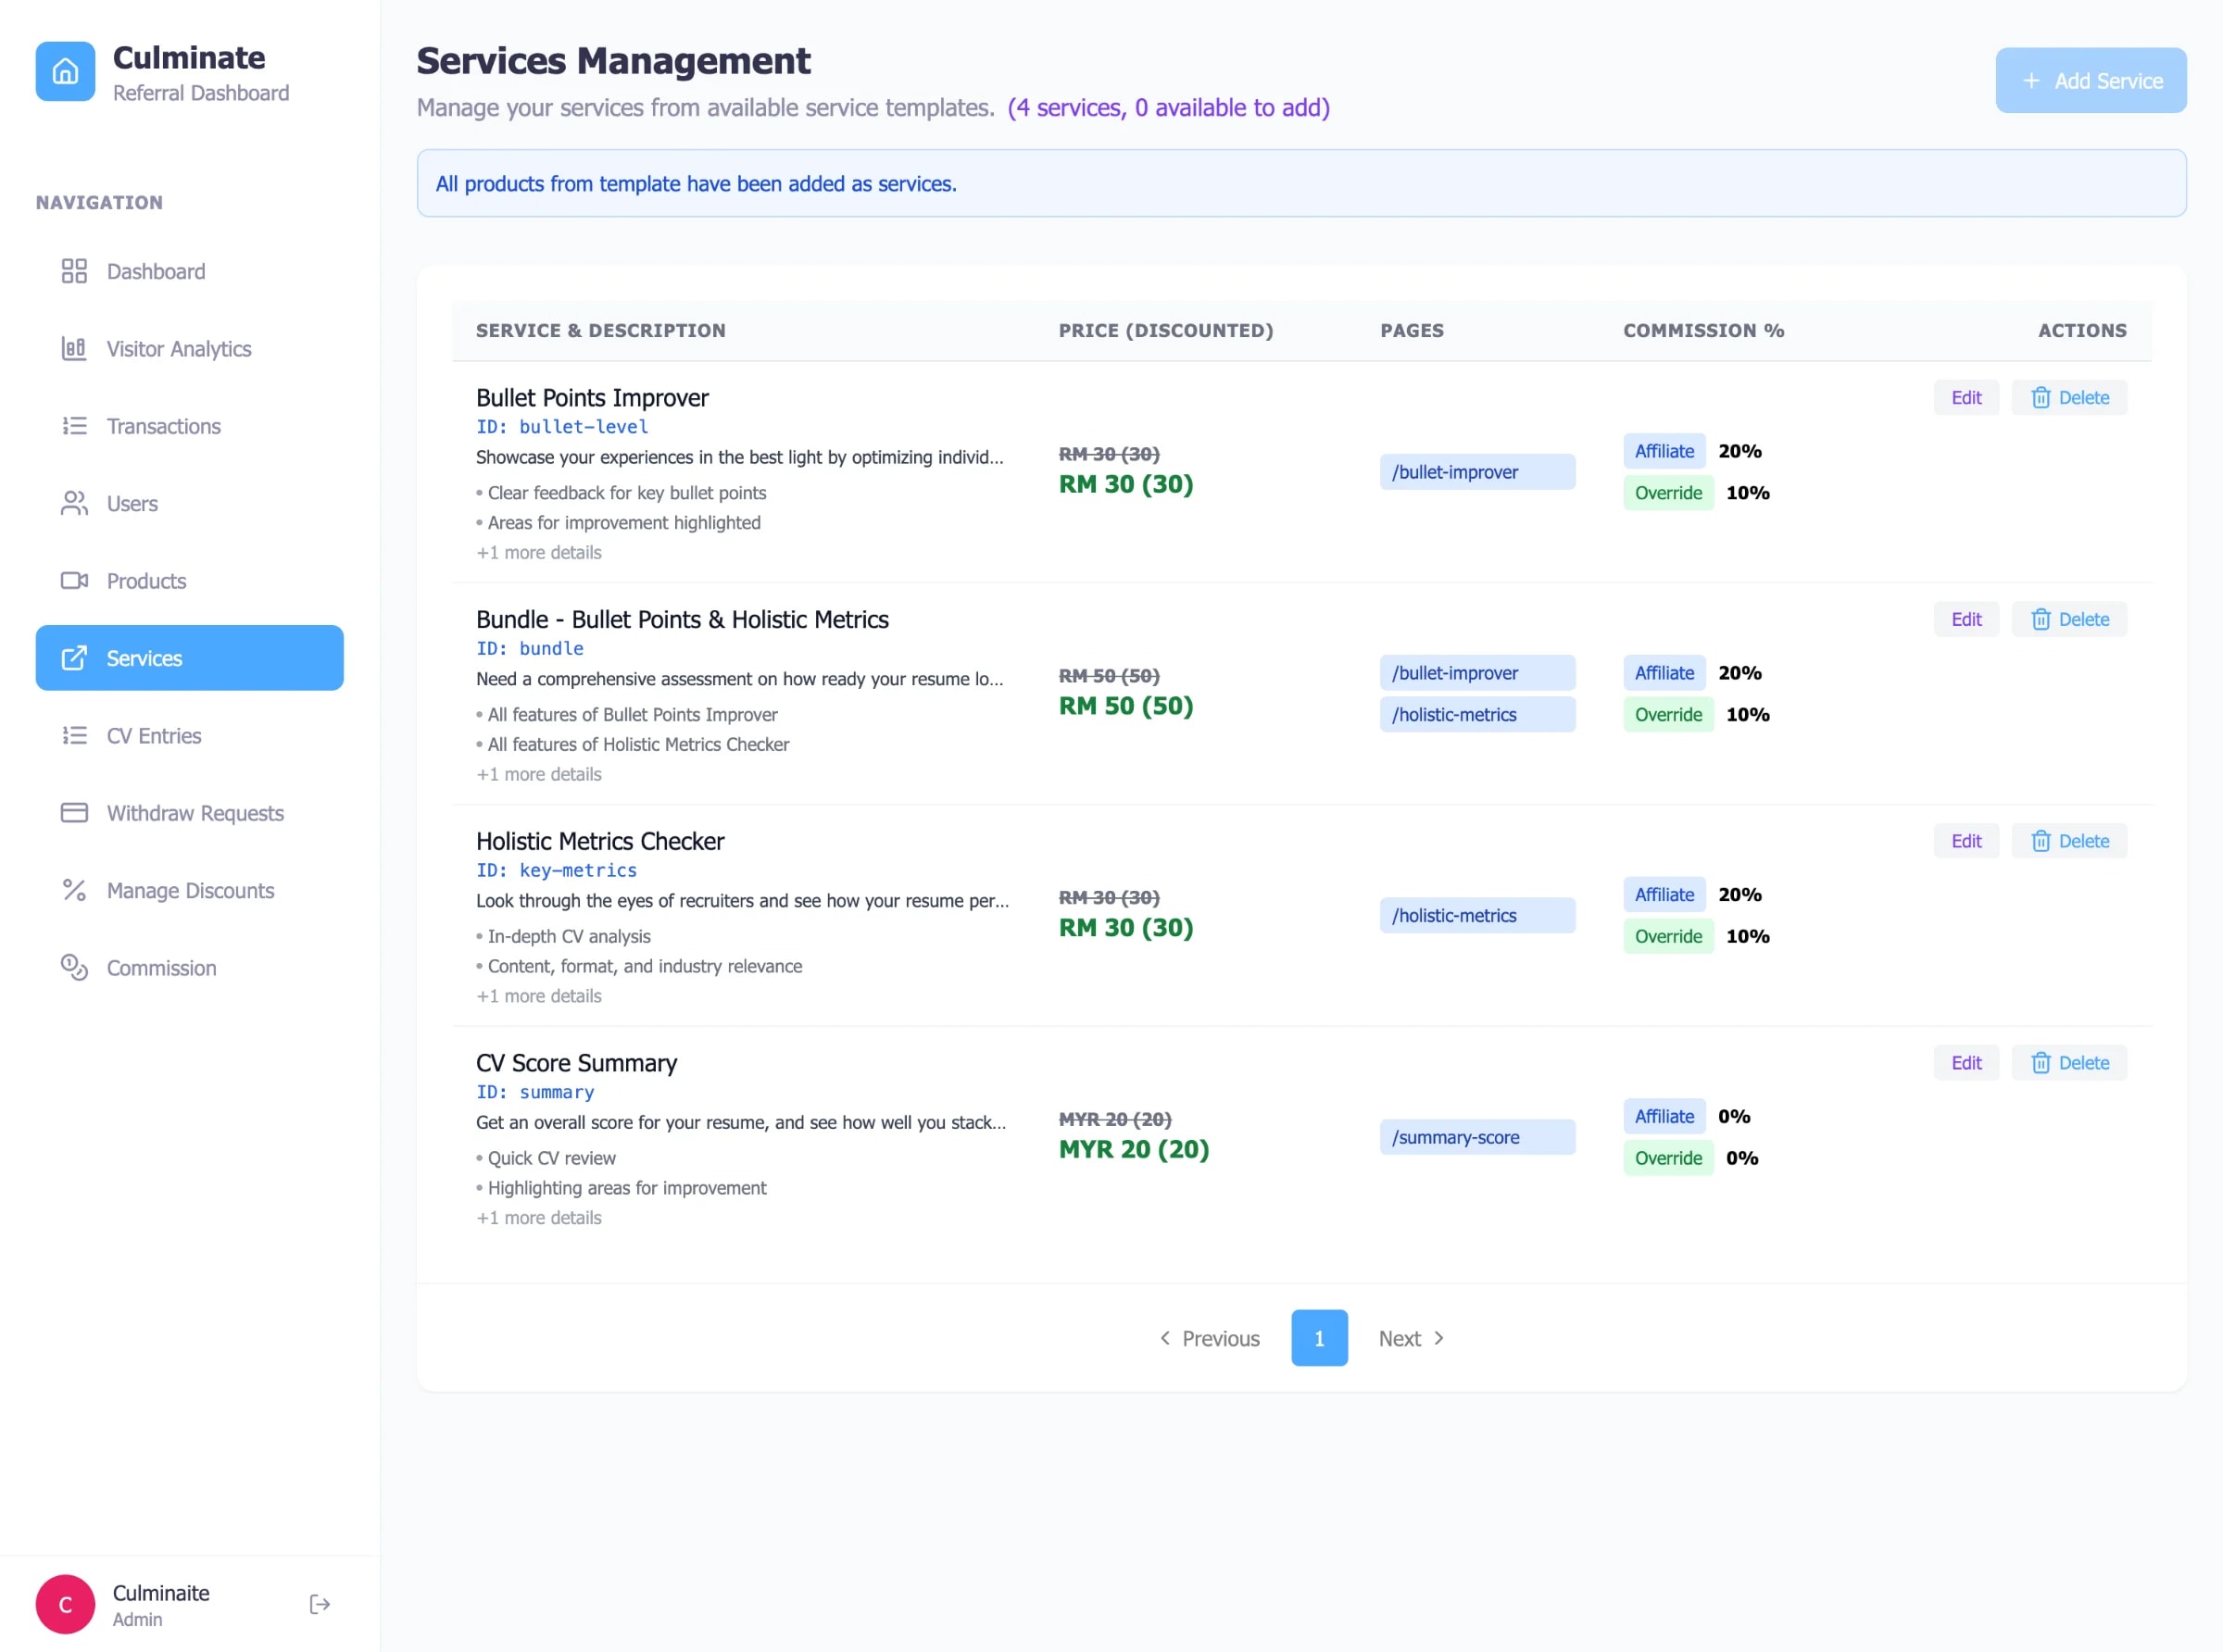2223x1652 pixels.
Task: Click /bullet-improver tag in Bullet Points Improver row
Action: click(x=1477, y=472)
